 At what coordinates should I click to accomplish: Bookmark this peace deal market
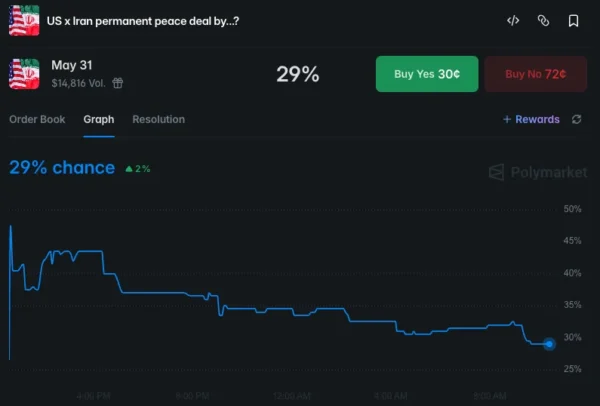tap(573, 20)
